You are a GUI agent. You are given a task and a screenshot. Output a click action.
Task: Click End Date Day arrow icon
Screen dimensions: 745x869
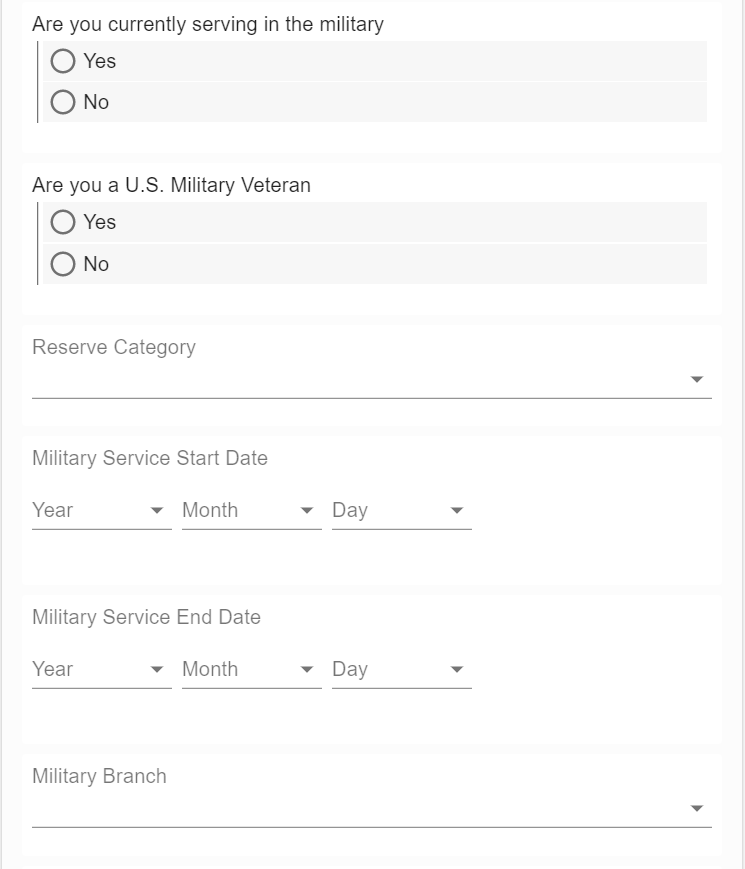point(457,669)
